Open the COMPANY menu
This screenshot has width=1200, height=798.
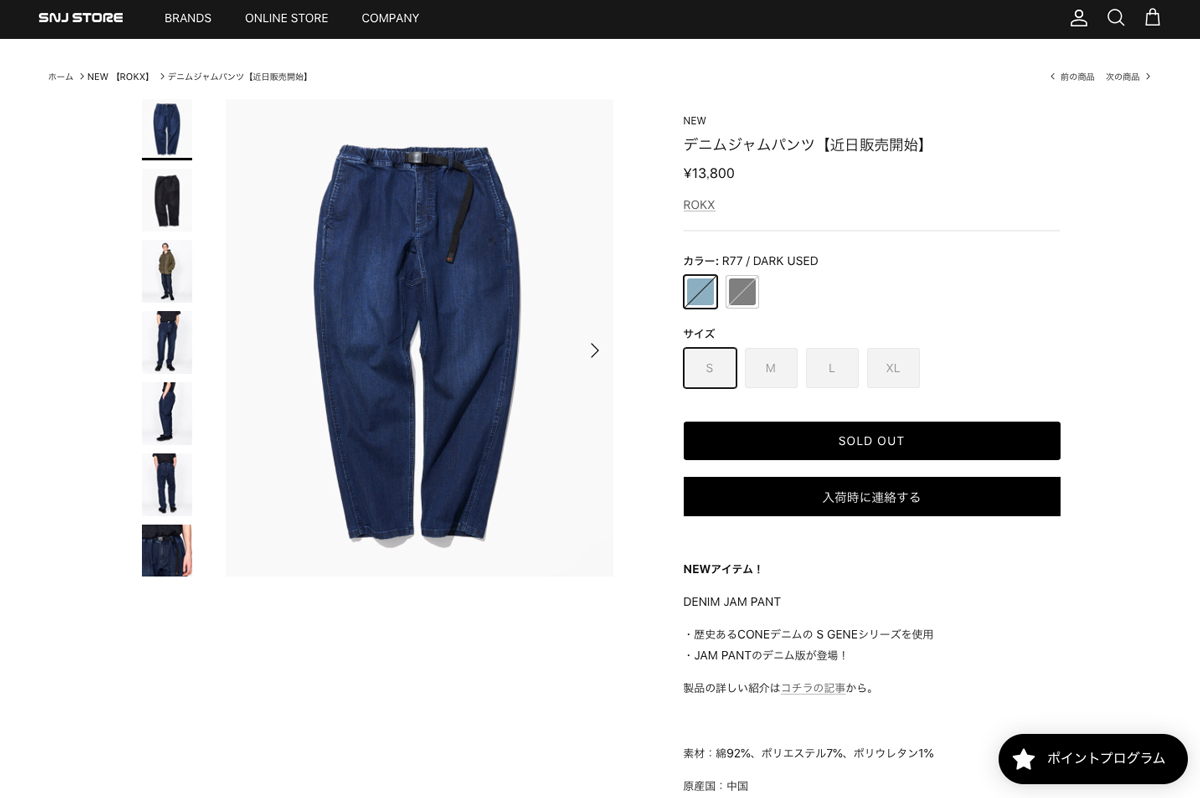click(390, 18)
